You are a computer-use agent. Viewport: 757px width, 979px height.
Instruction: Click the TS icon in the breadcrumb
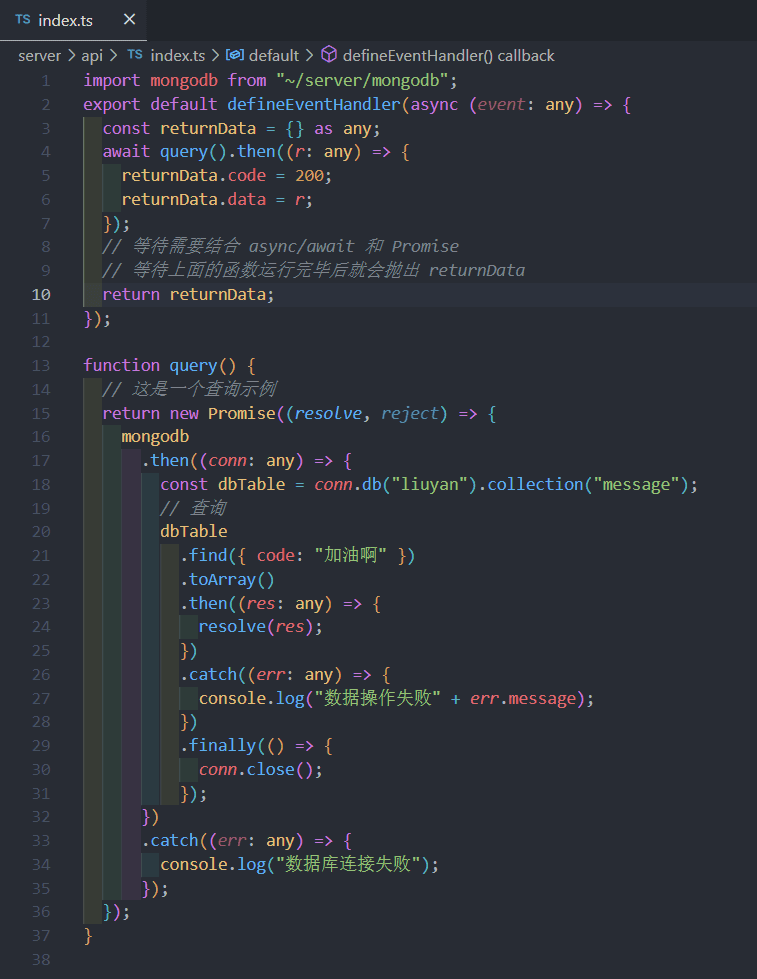coord(135,55)
